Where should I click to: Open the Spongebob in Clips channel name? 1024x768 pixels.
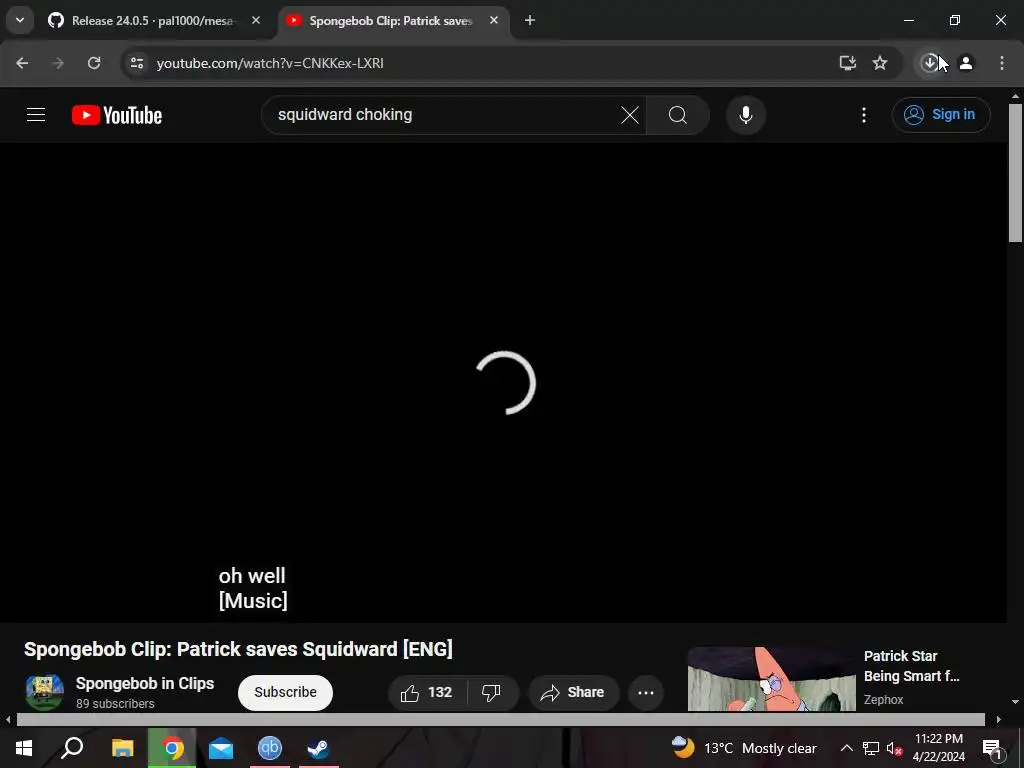point(145,684)
